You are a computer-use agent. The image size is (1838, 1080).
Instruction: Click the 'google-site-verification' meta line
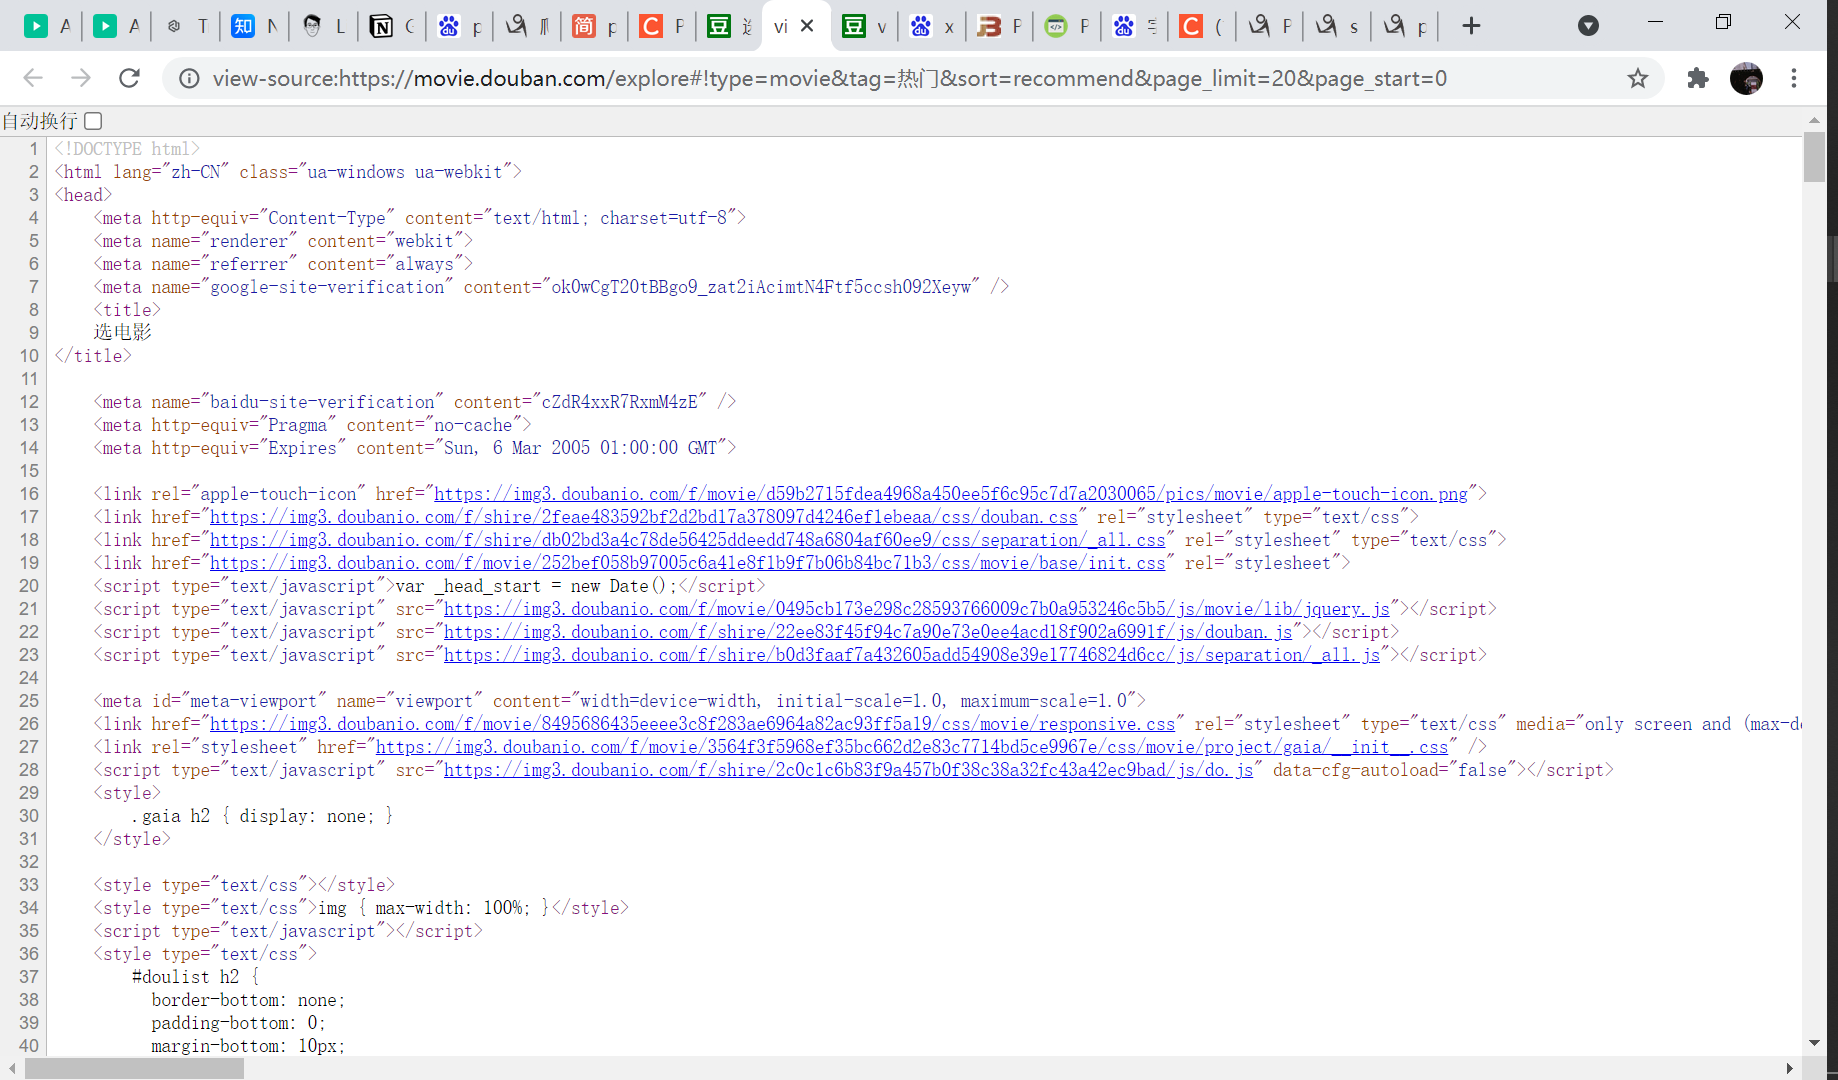[552, 287]
